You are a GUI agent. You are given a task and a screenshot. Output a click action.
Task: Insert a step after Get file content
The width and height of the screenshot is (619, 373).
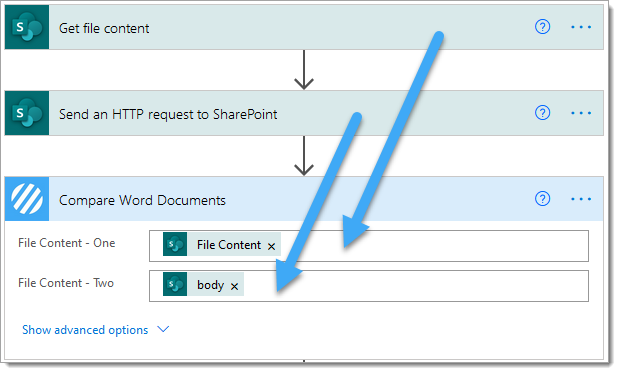(x=304, y=70)
